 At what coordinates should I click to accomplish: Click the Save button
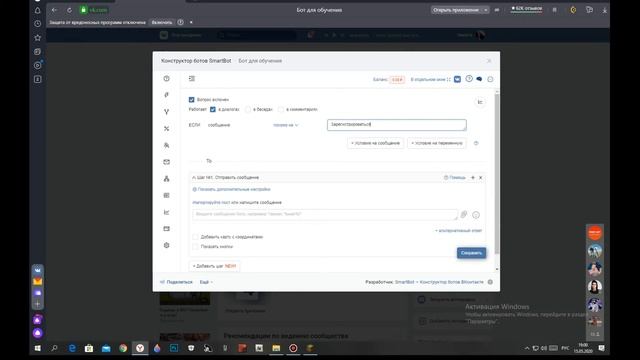471,253
